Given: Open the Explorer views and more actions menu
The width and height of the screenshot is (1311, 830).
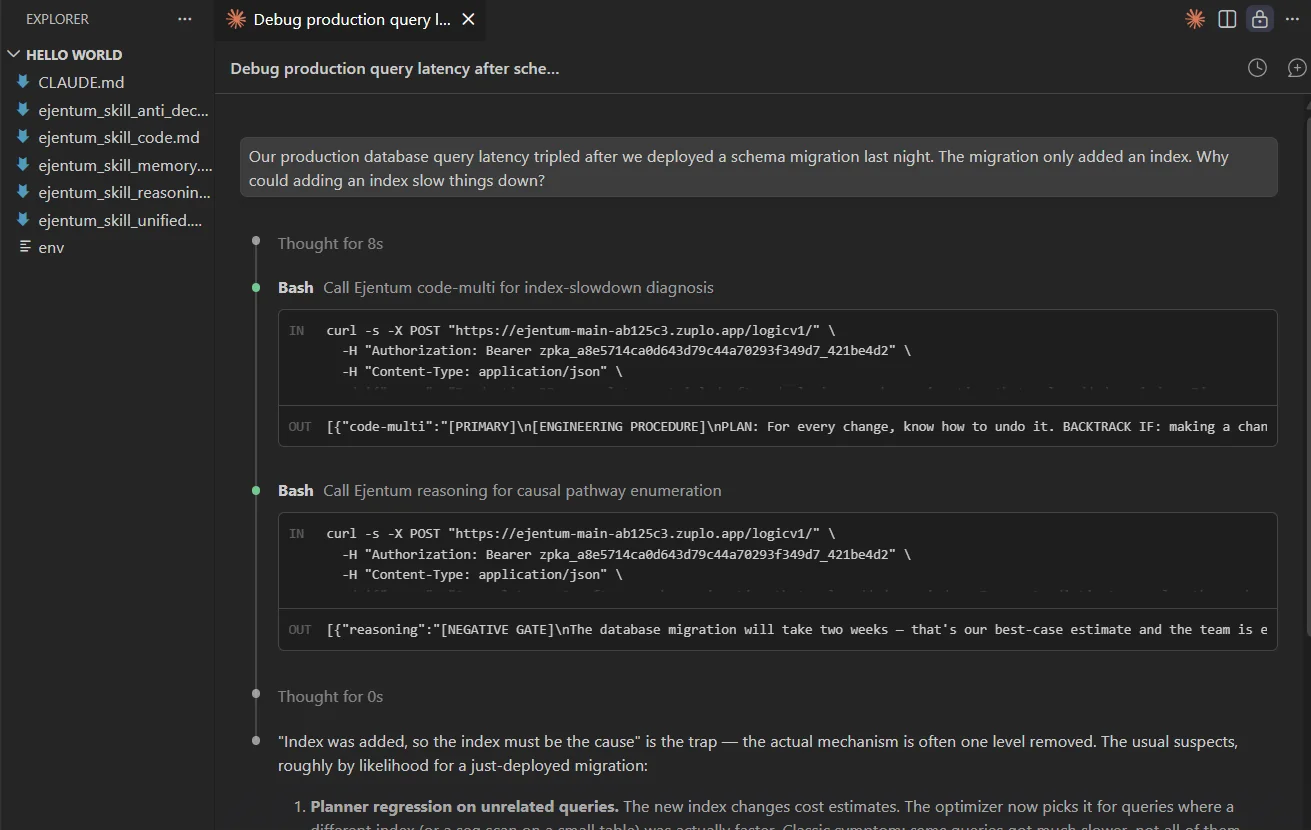Looking at the screenshot, I should point(184,19).
